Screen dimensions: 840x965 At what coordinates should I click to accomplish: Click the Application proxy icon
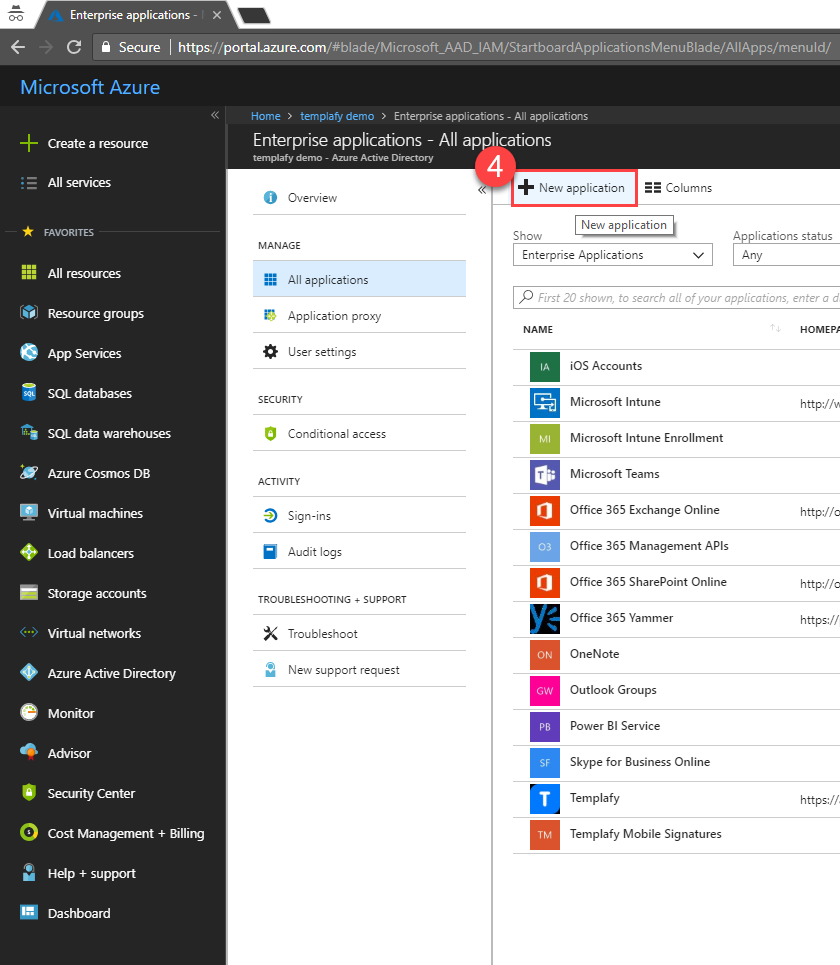point(270,316)
